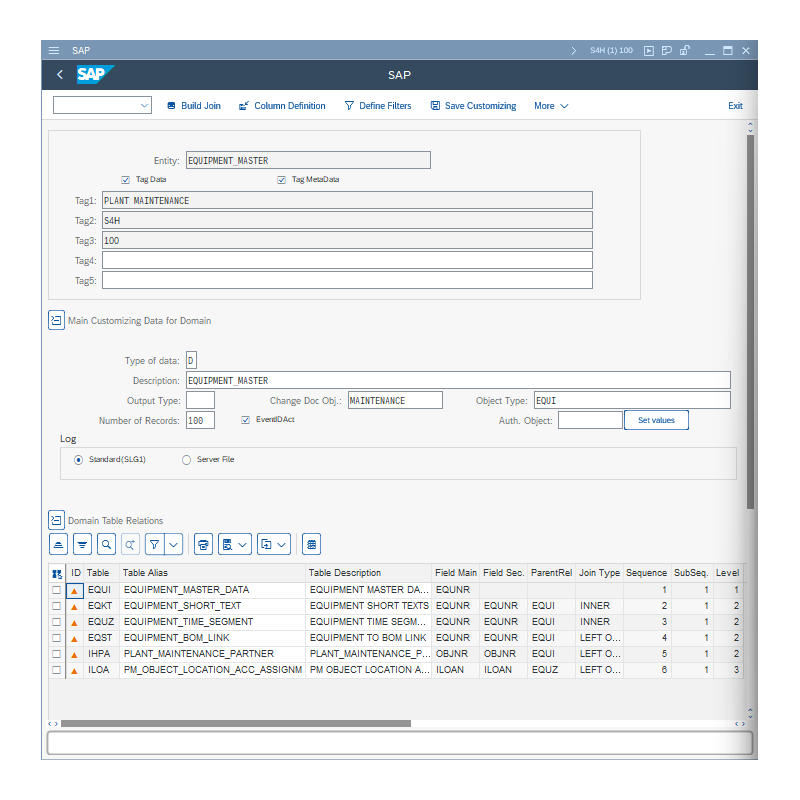Image resolution: width=800 pixels, height=800 pixels.
Task: Collapse Main Customizing Data section icon
Action: pyautogui.click(x=56, y=321)
